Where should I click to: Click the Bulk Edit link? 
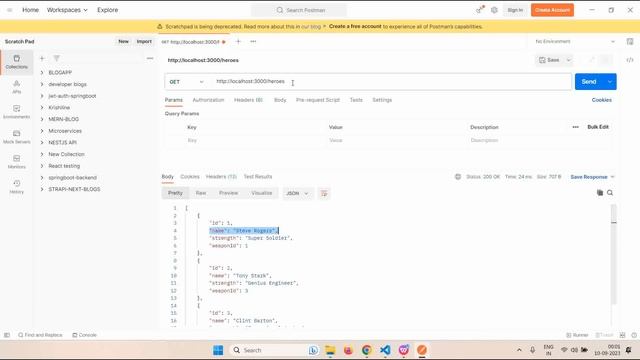[x=598, y=127]
